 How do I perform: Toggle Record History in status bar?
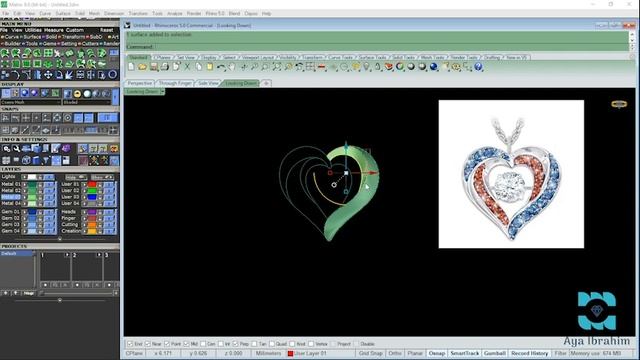529,353
